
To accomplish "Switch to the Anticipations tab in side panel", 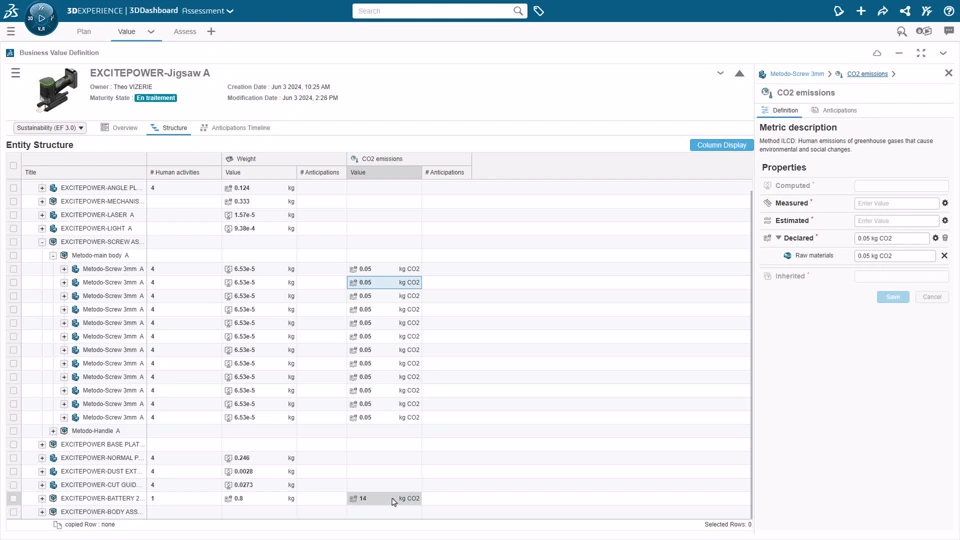I will pos(834,110).
